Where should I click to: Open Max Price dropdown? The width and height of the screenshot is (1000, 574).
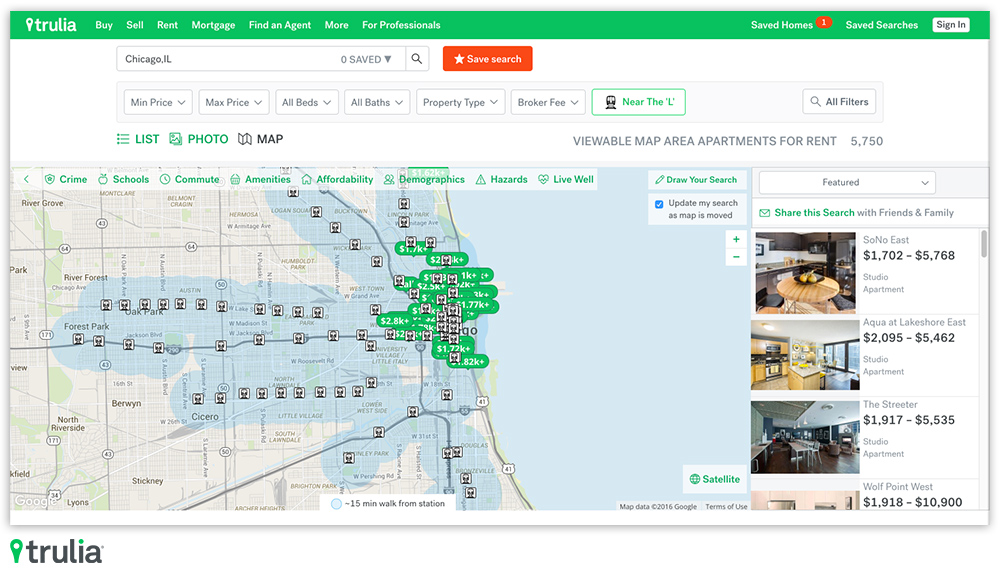coord(233,102)
